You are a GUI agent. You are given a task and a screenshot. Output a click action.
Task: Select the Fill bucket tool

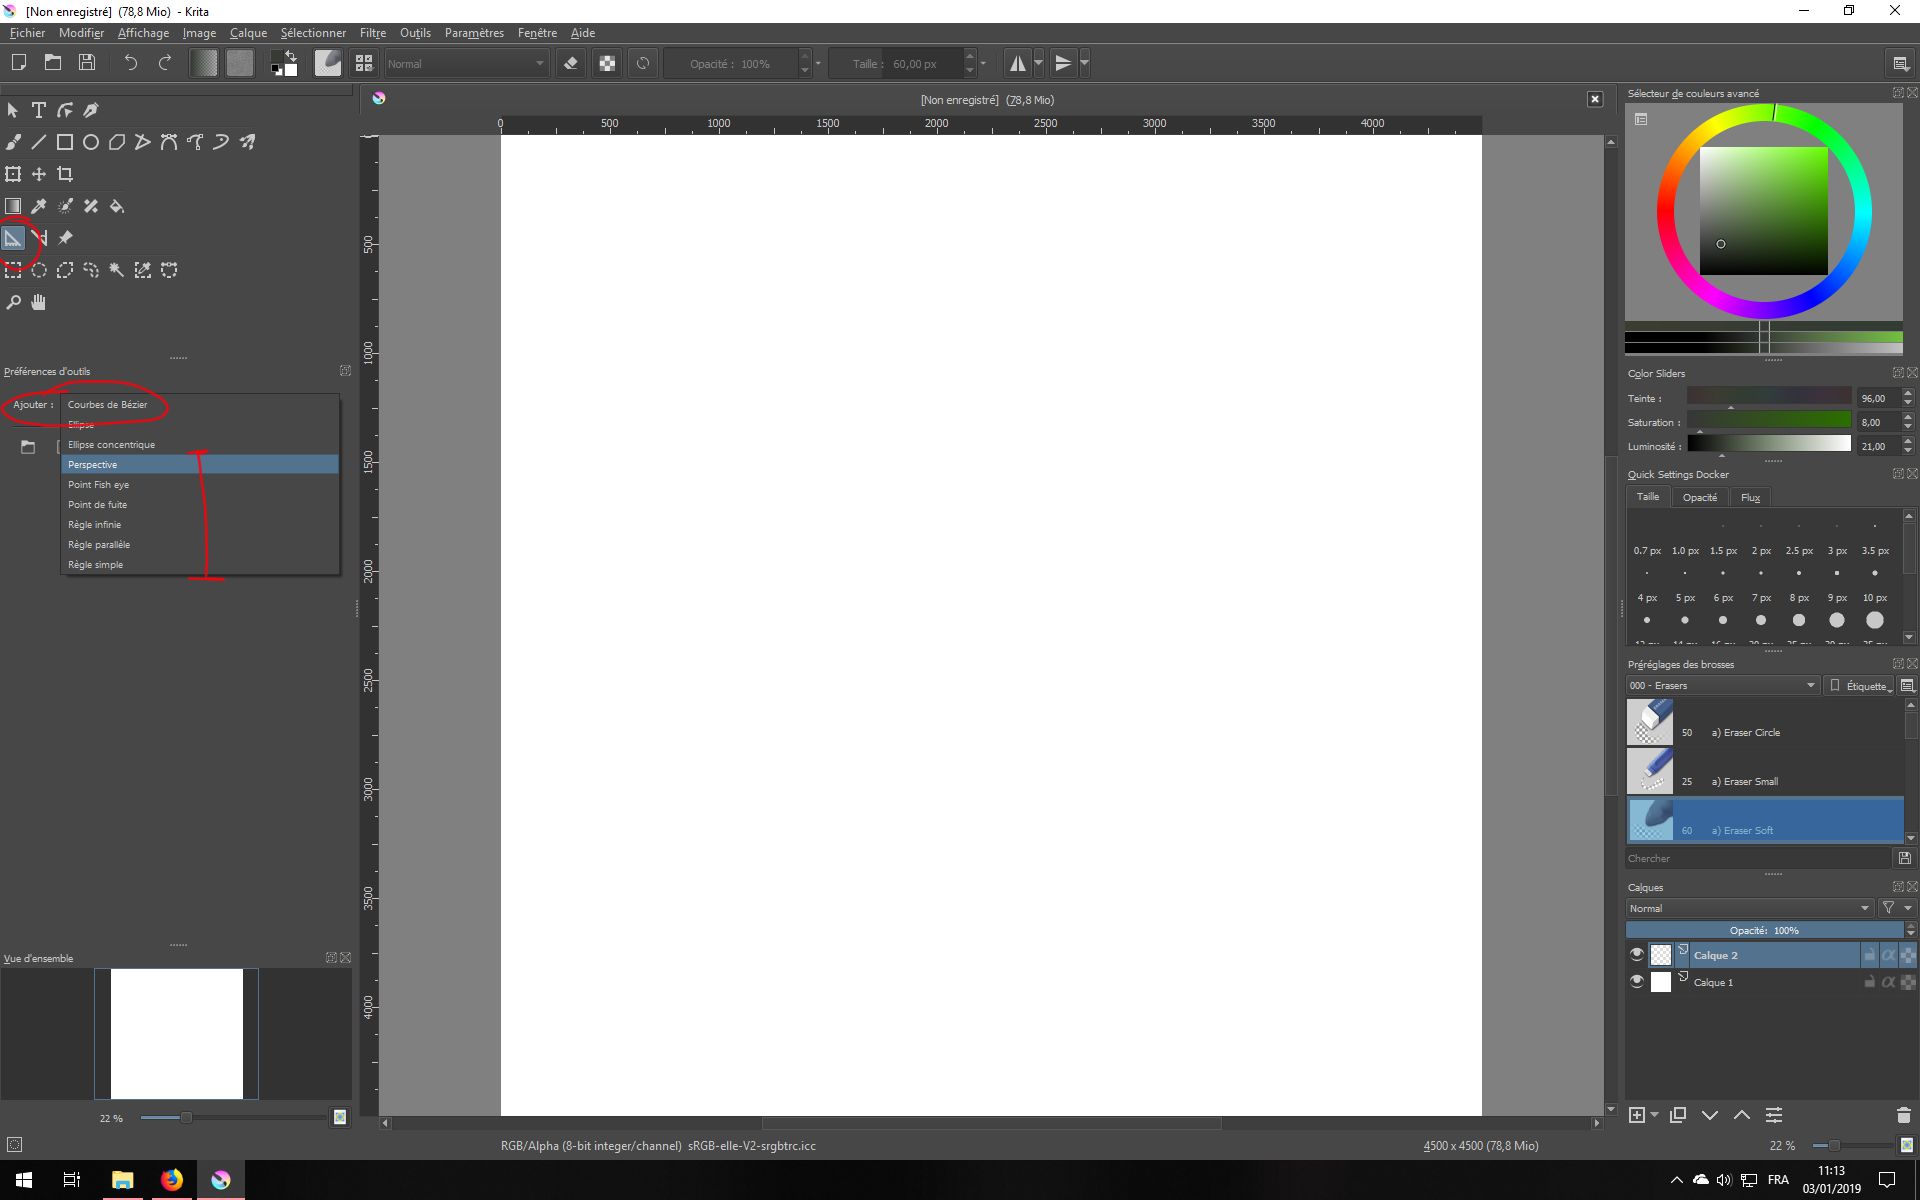click(117, 206)
